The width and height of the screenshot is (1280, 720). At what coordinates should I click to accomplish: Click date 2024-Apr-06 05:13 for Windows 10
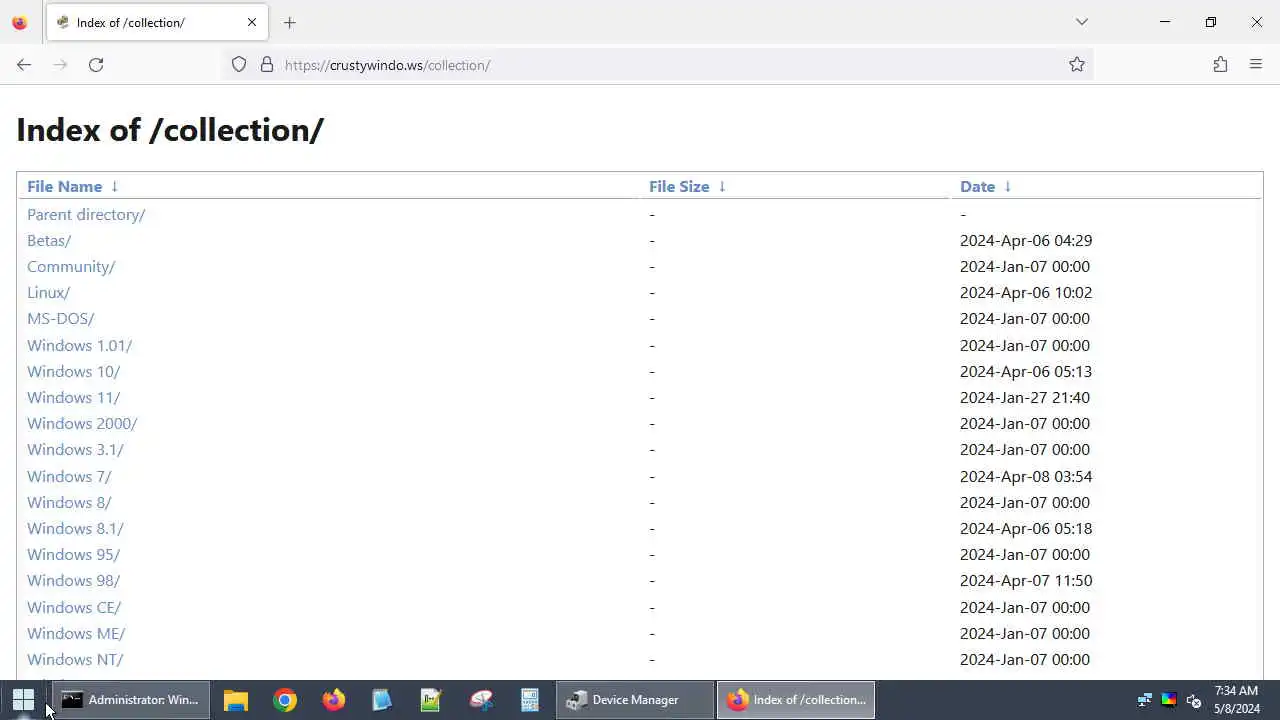(x=1026, y=371)
